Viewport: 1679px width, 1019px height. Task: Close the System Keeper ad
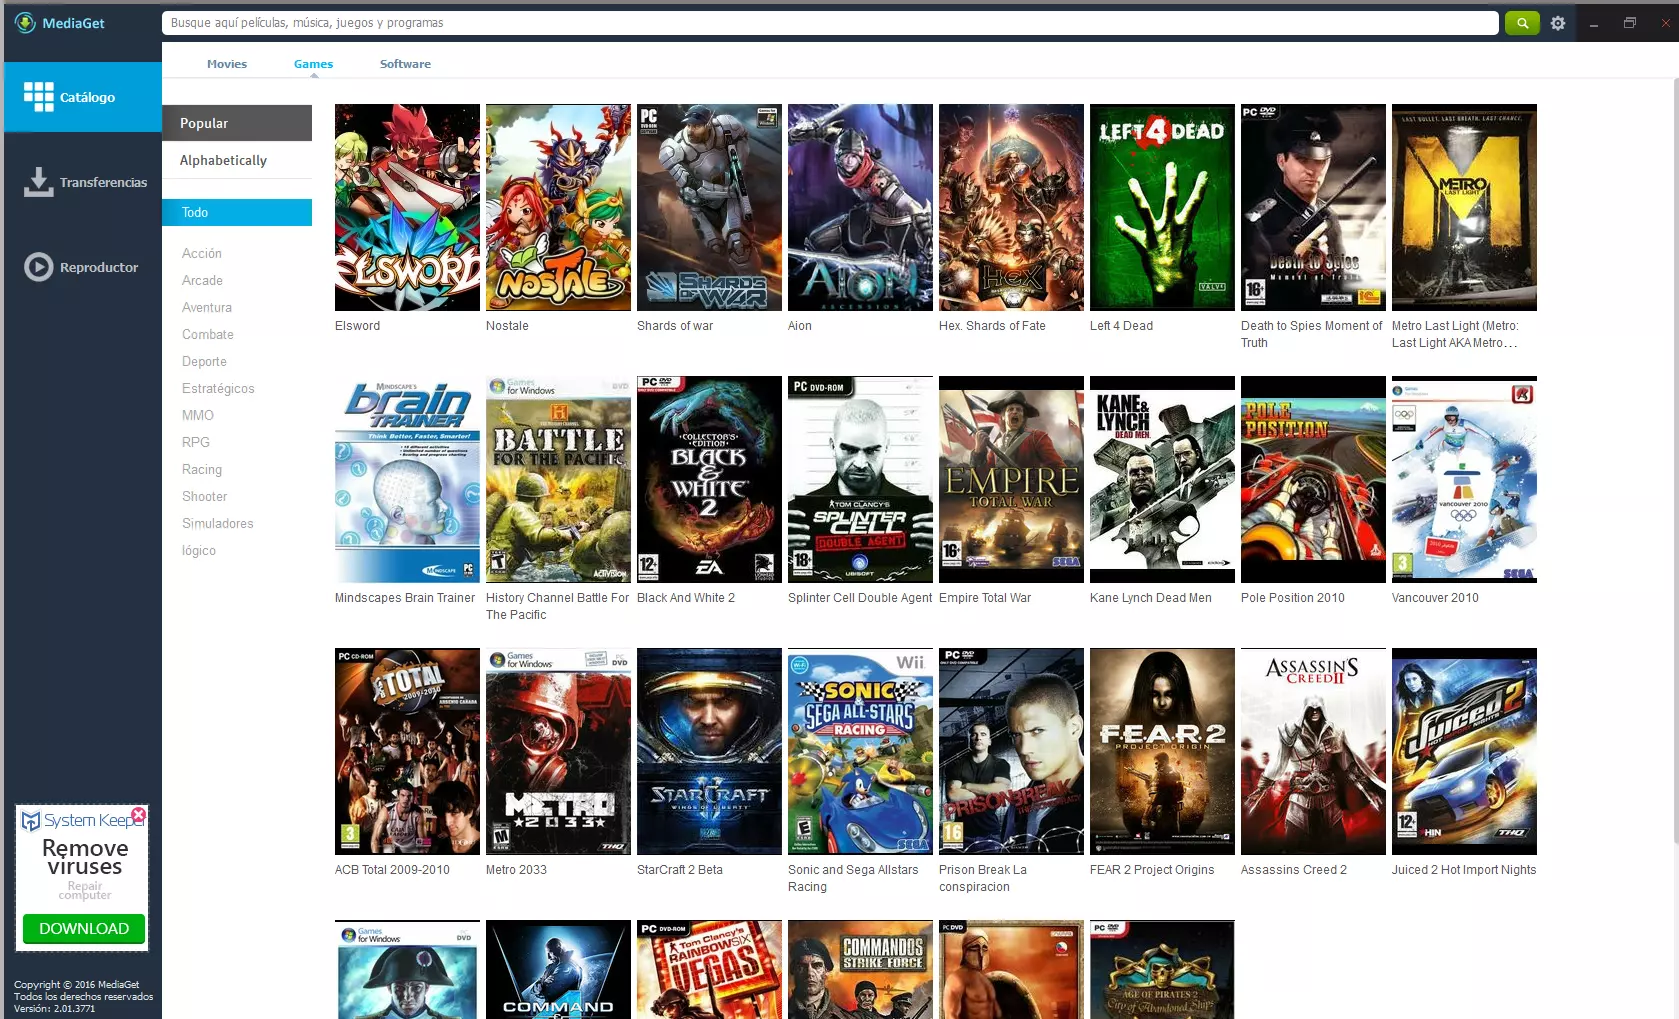(x=139, y=815)
